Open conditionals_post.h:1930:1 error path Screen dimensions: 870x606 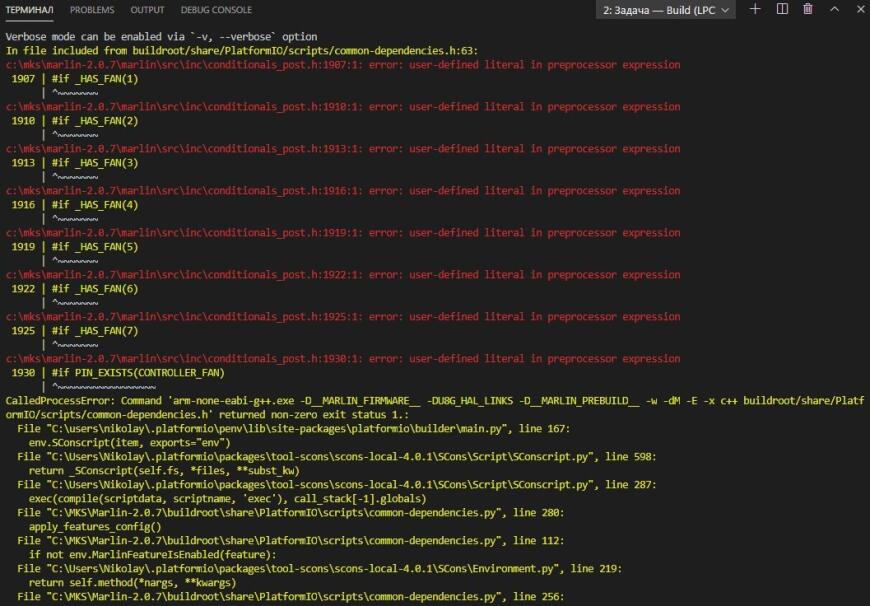click(184, 358)
